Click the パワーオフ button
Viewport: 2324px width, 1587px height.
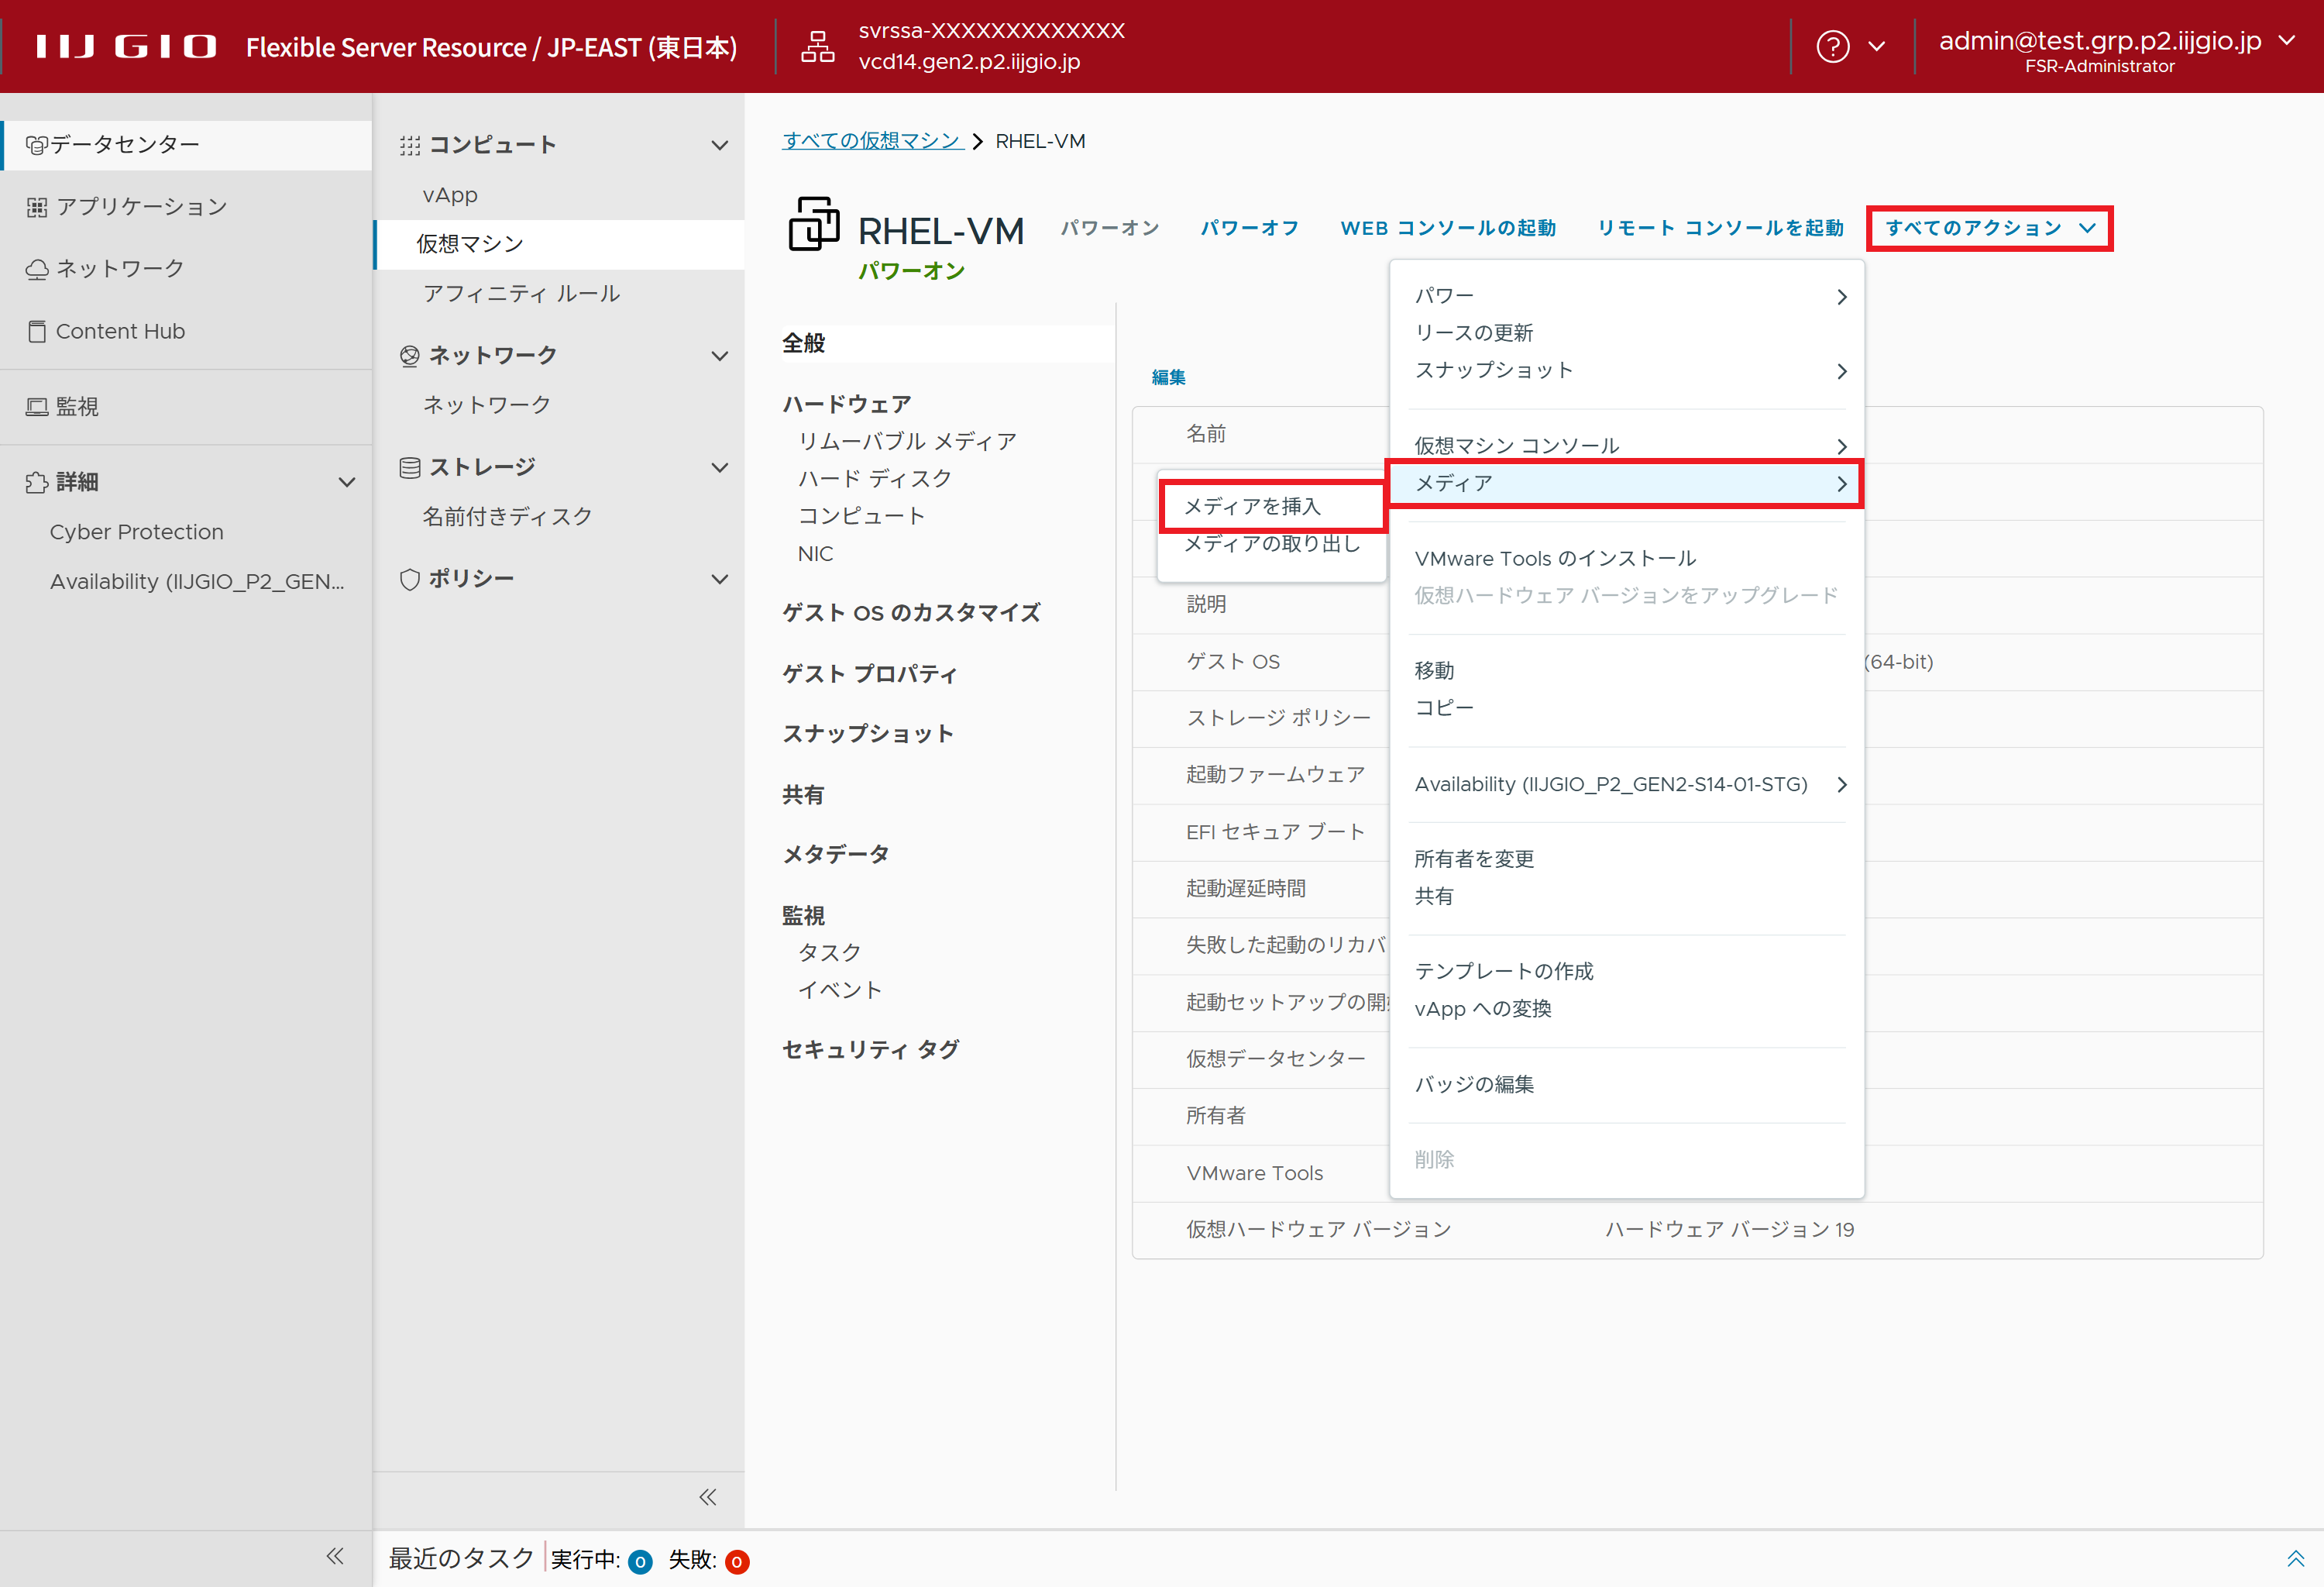coord(1249,228)
